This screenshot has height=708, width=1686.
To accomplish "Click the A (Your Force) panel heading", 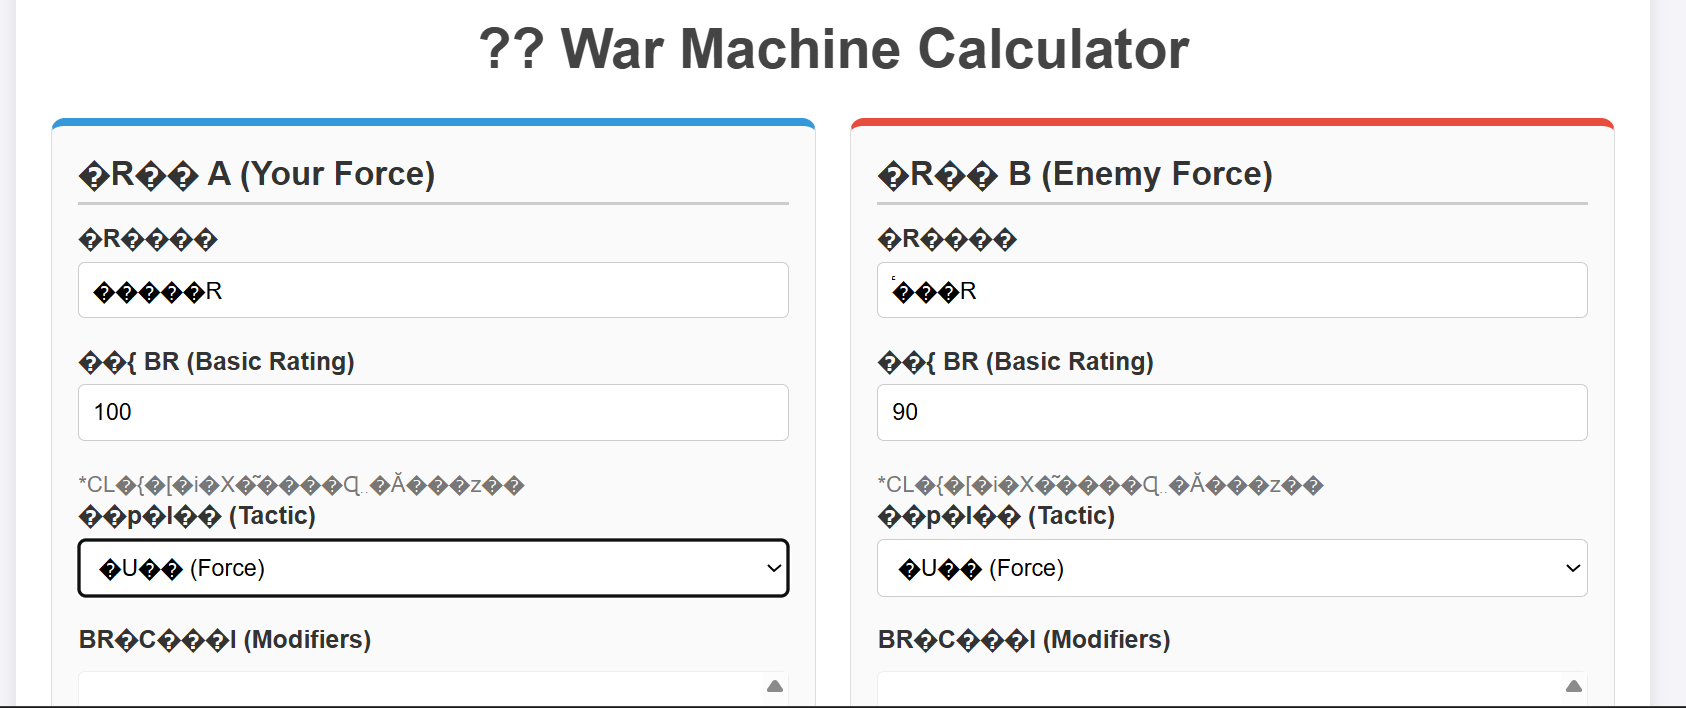I will (257, 174).
